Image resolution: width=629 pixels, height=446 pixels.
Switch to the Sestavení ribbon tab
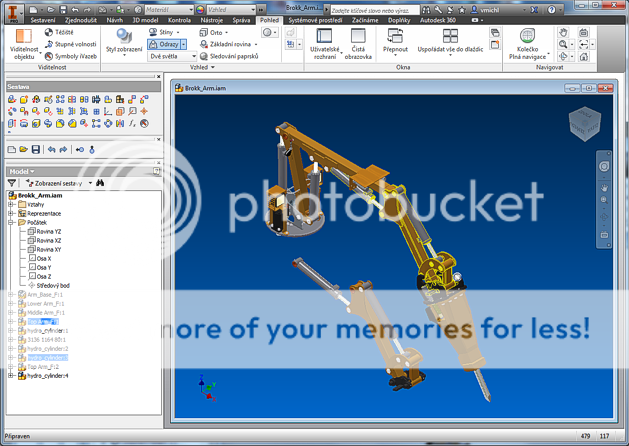[x=43, y=20]
